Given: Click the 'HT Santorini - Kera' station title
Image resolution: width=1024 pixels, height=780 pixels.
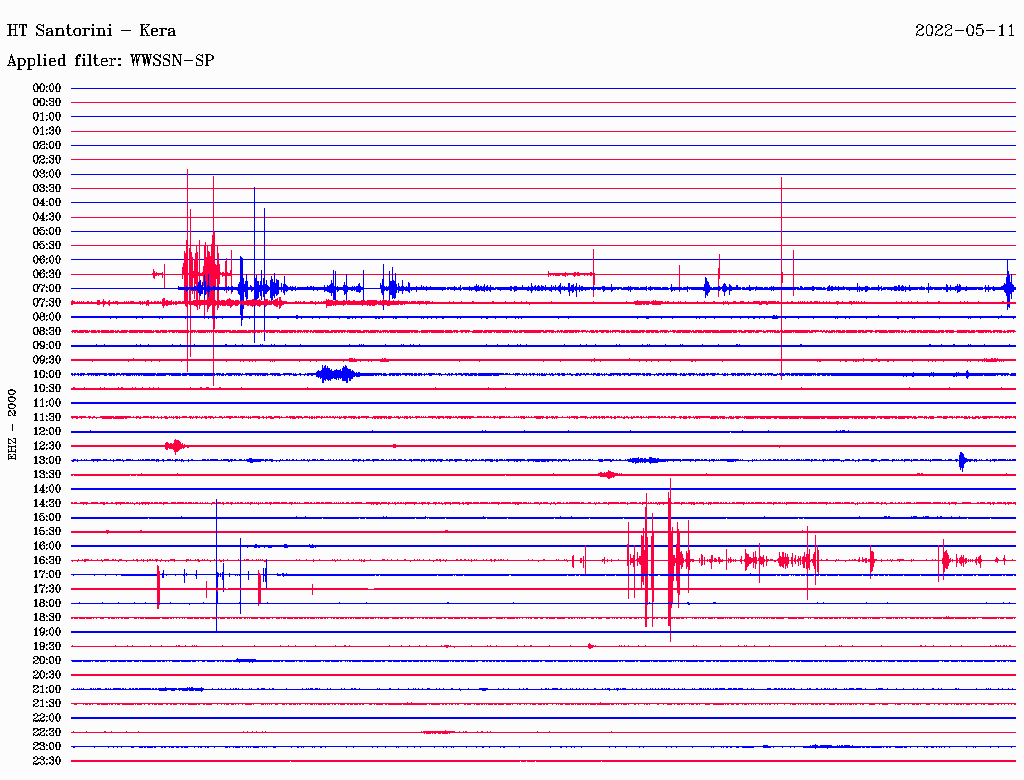Looking at the screenshot, I should 91,31.
